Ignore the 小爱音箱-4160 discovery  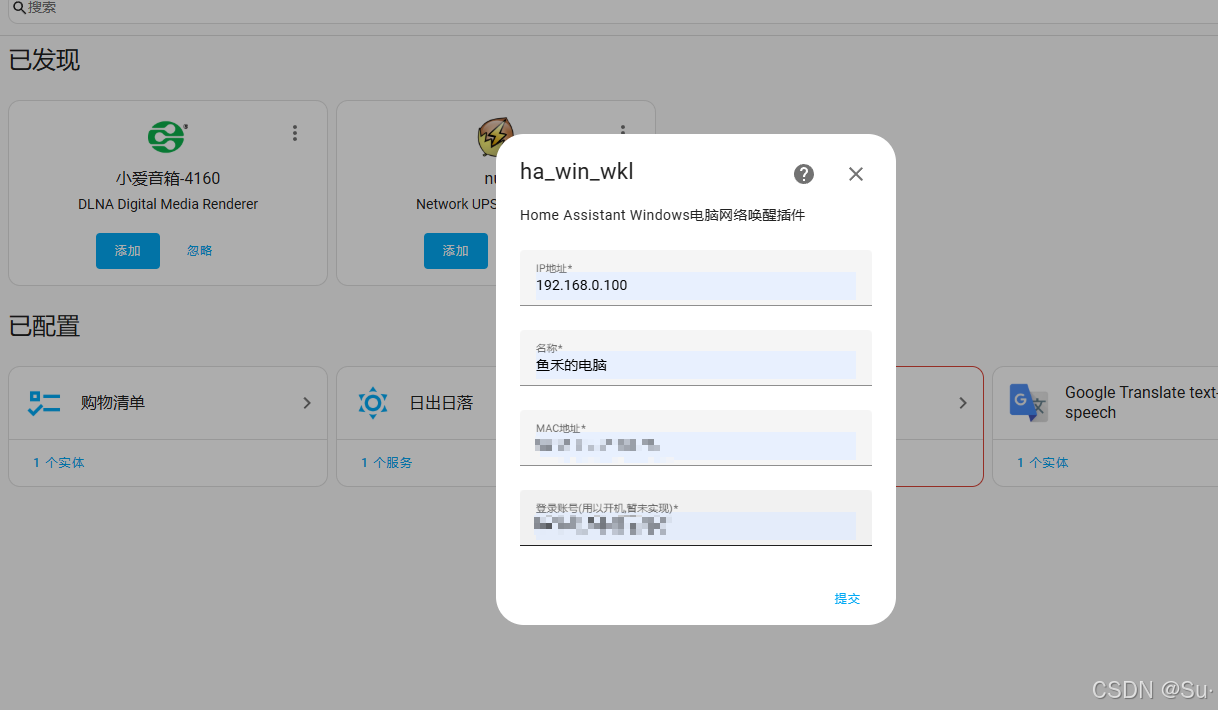point(200,251)
